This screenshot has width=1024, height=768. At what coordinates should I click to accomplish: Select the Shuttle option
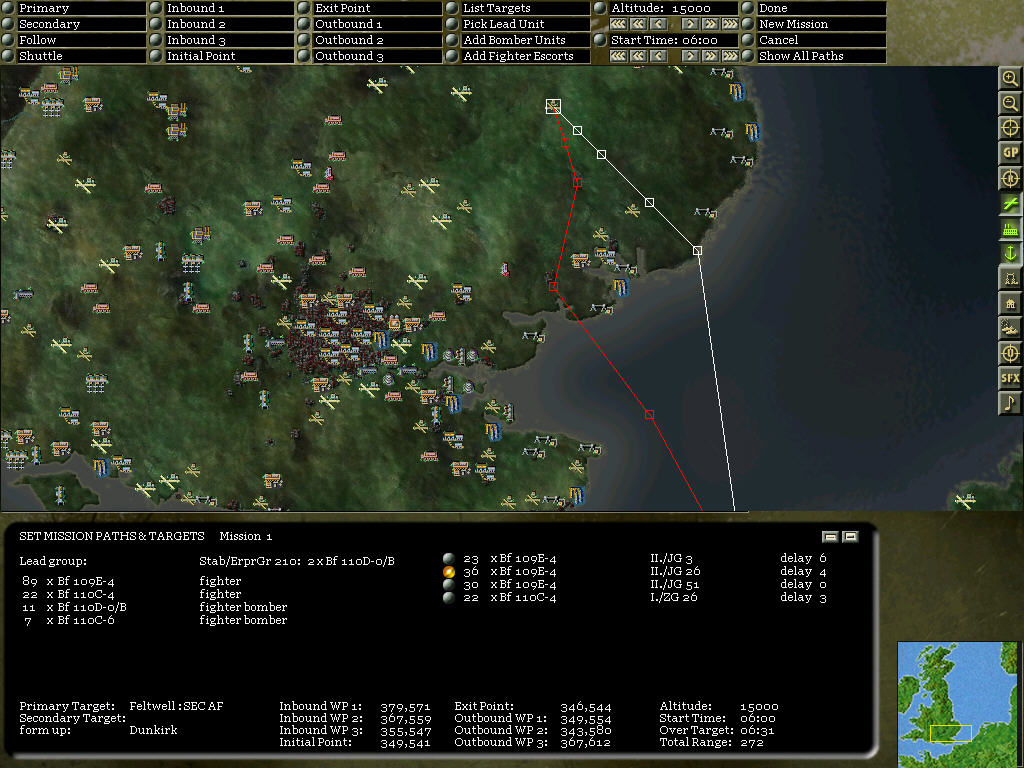click(x=73, y=56)
